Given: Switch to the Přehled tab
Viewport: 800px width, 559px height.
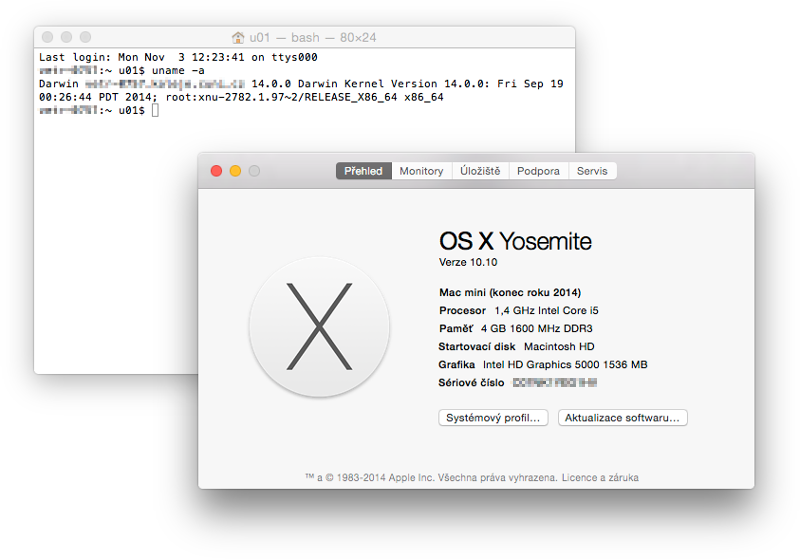Looking at the screenshot, I should pos(363,171).
